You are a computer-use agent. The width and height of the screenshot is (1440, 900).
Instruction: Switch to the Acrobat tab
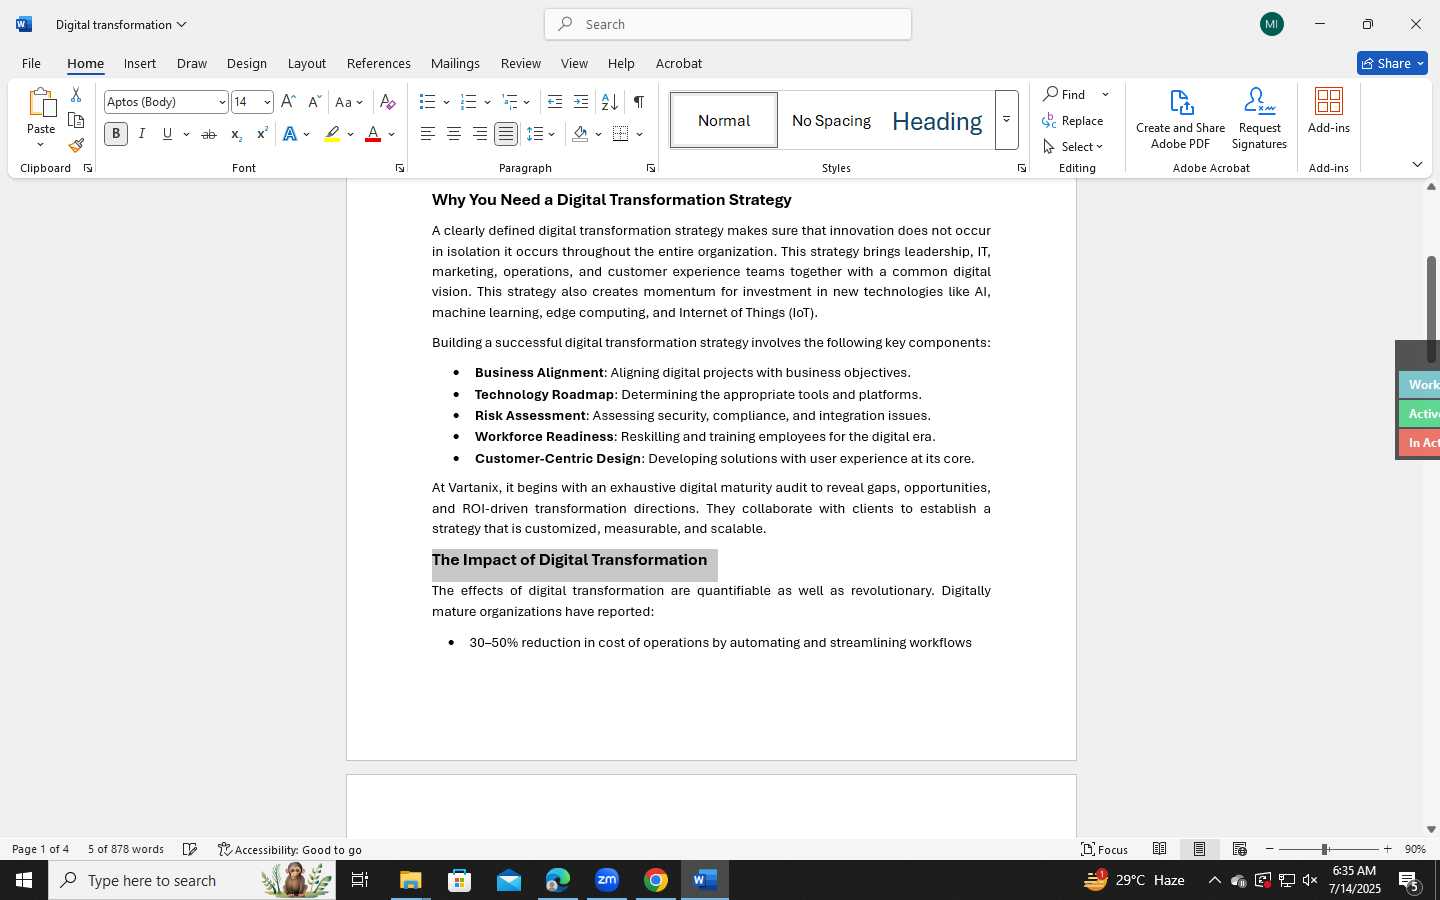pos(679,63)
